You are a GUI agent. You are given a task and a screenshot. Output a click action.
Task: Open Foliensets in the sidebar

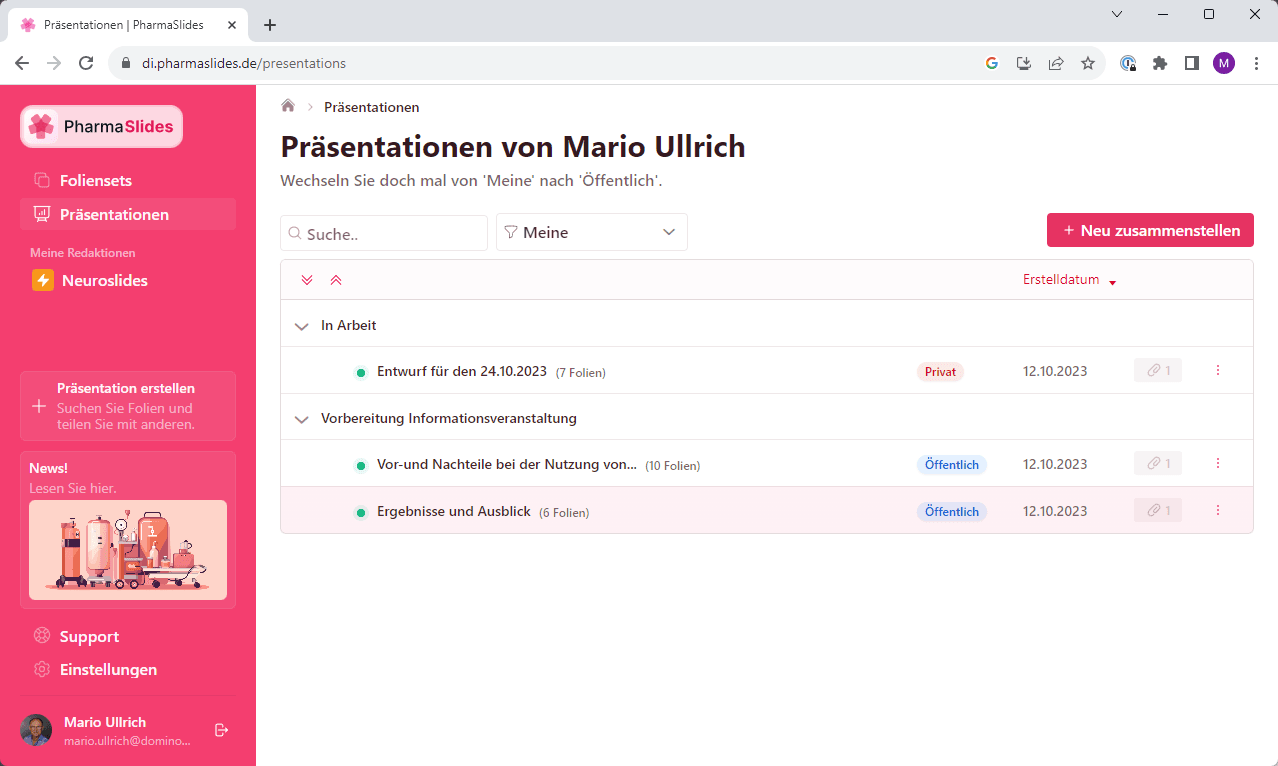tap(96, 181)
